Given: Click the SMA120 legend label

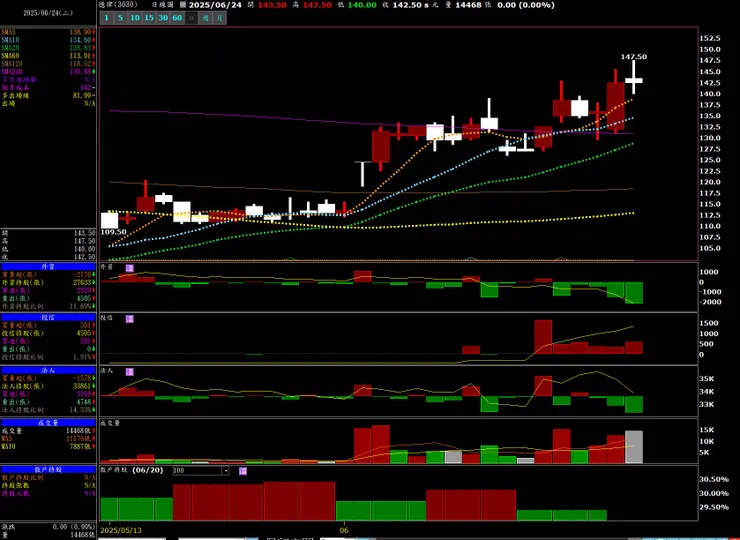Looking at the screenshot, I should pos(12,63).
